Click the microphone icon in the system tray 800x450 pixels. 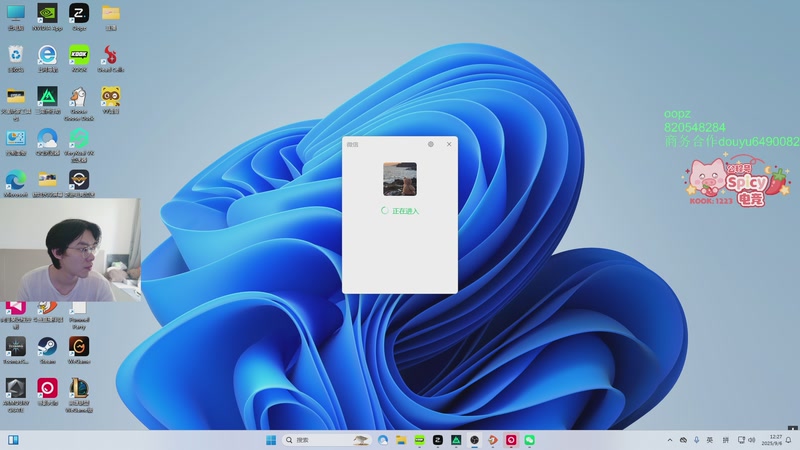pos(696,440)
